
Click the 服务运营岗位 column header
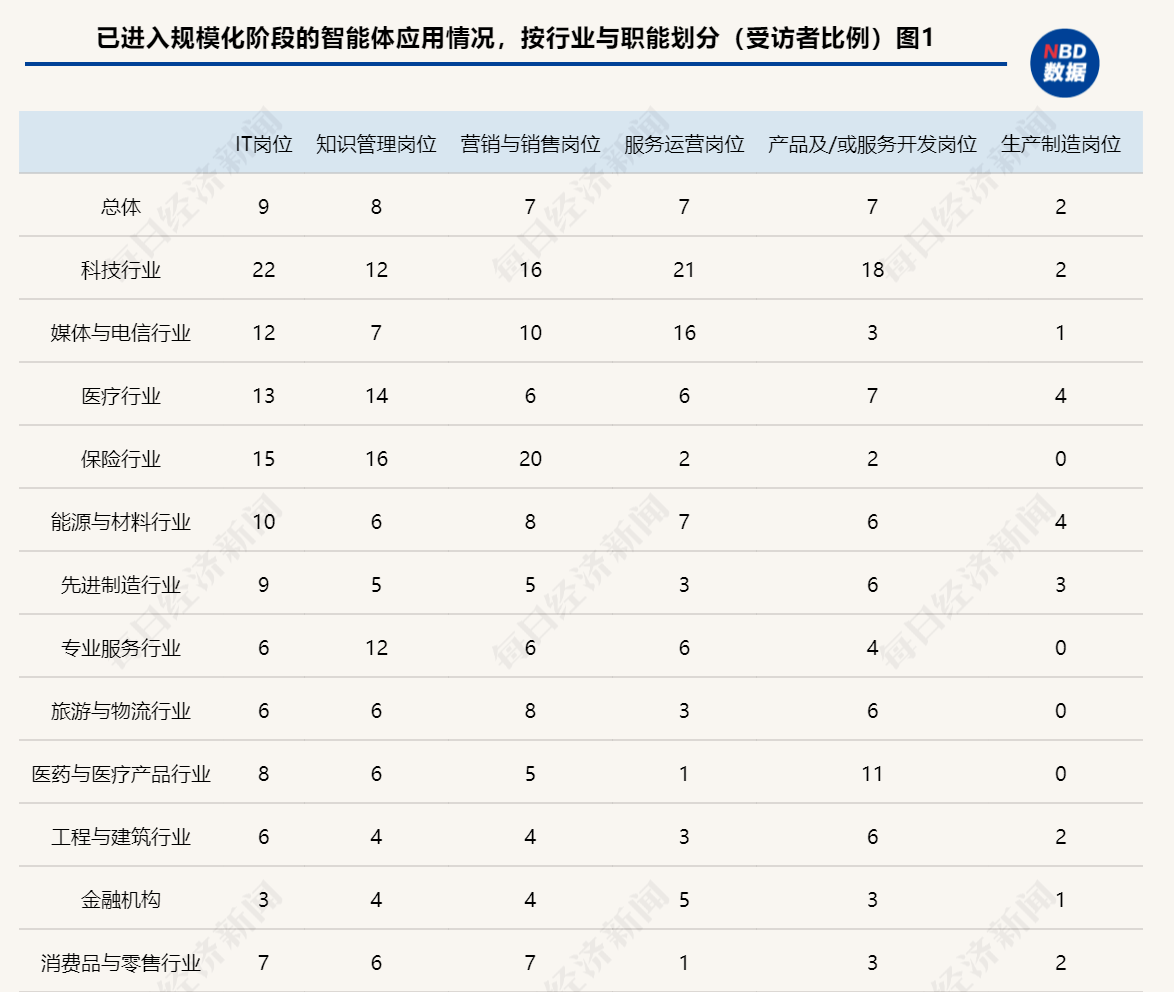[x=684, y=144]
